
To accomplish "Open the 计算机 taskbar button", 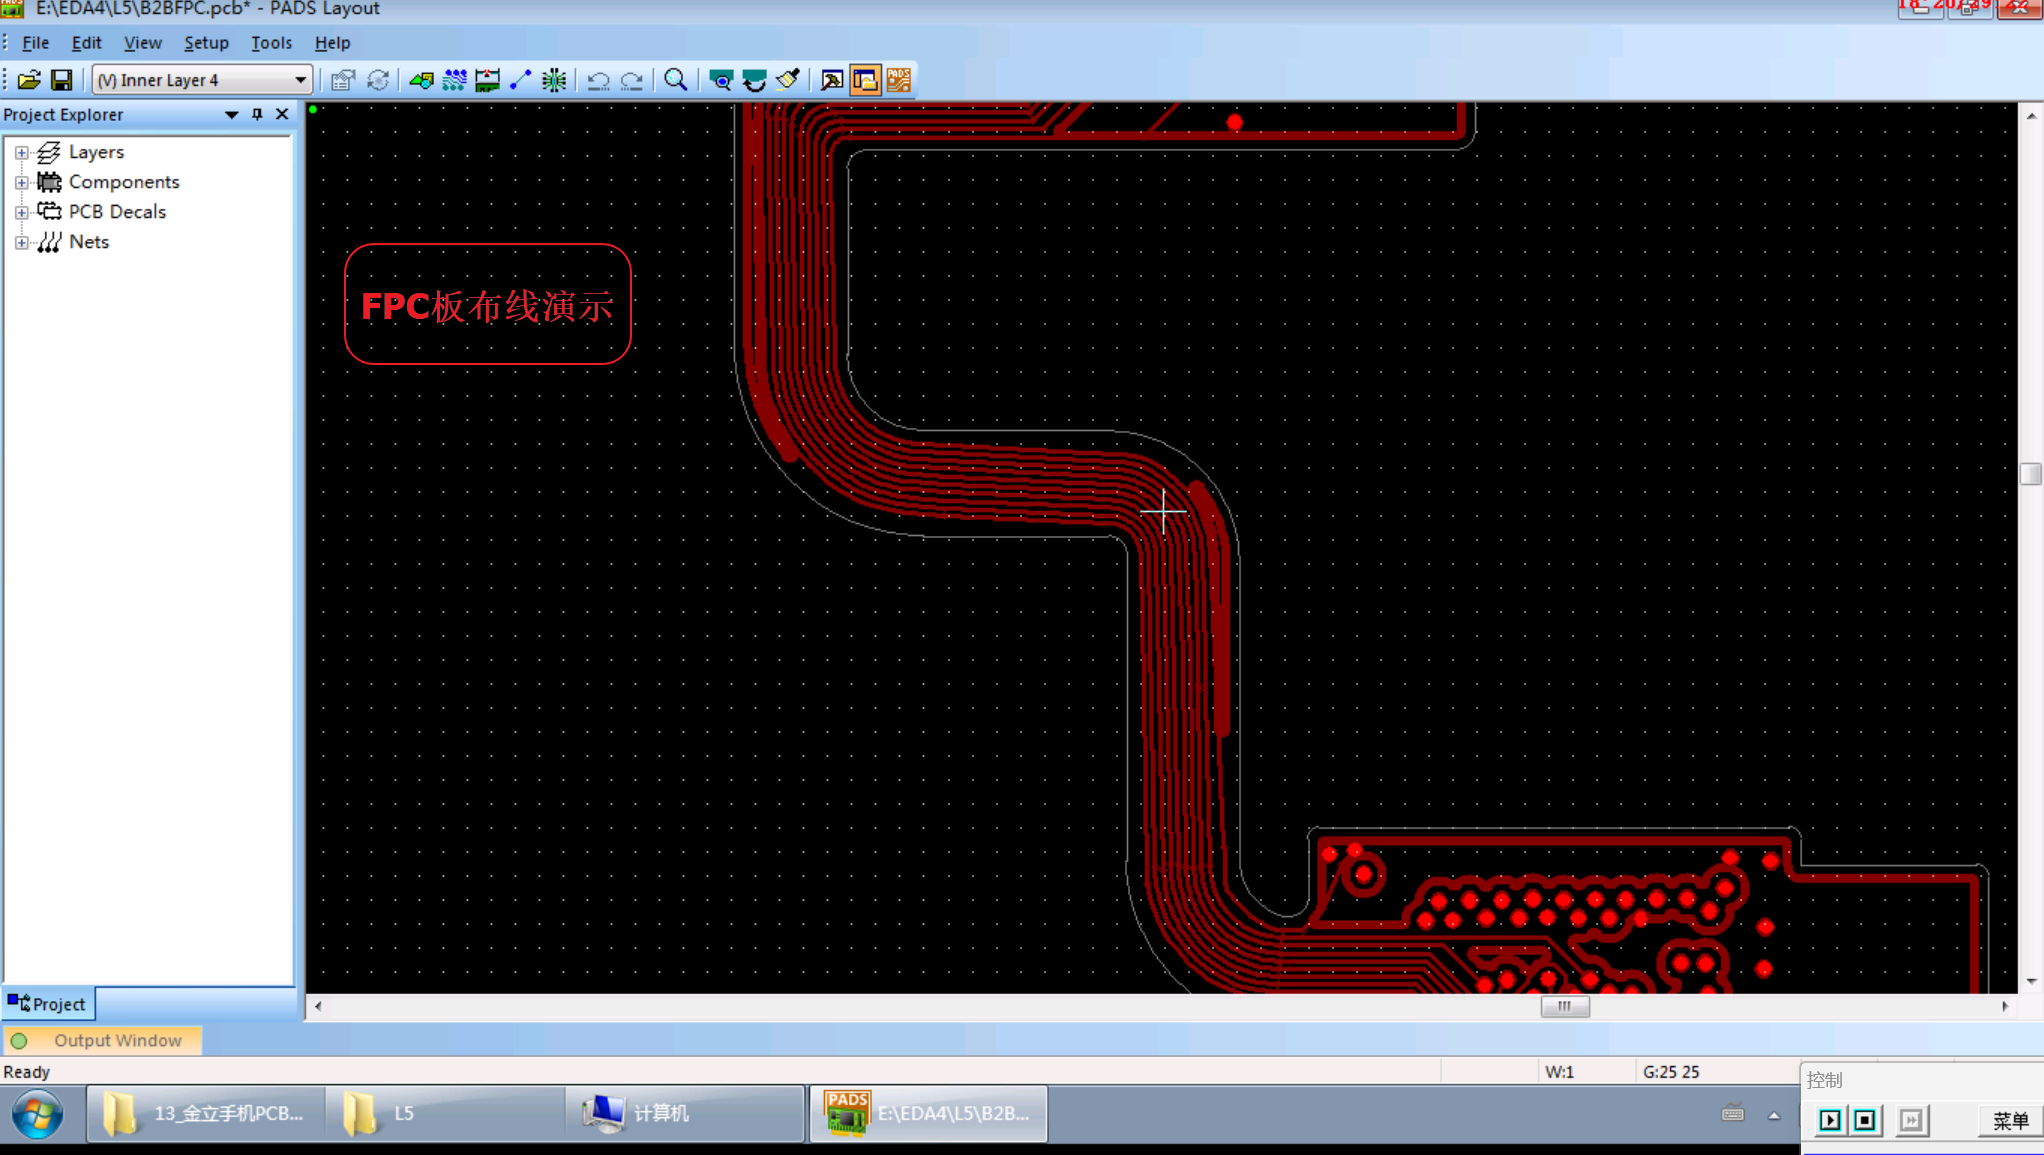I will point(686,1114).
